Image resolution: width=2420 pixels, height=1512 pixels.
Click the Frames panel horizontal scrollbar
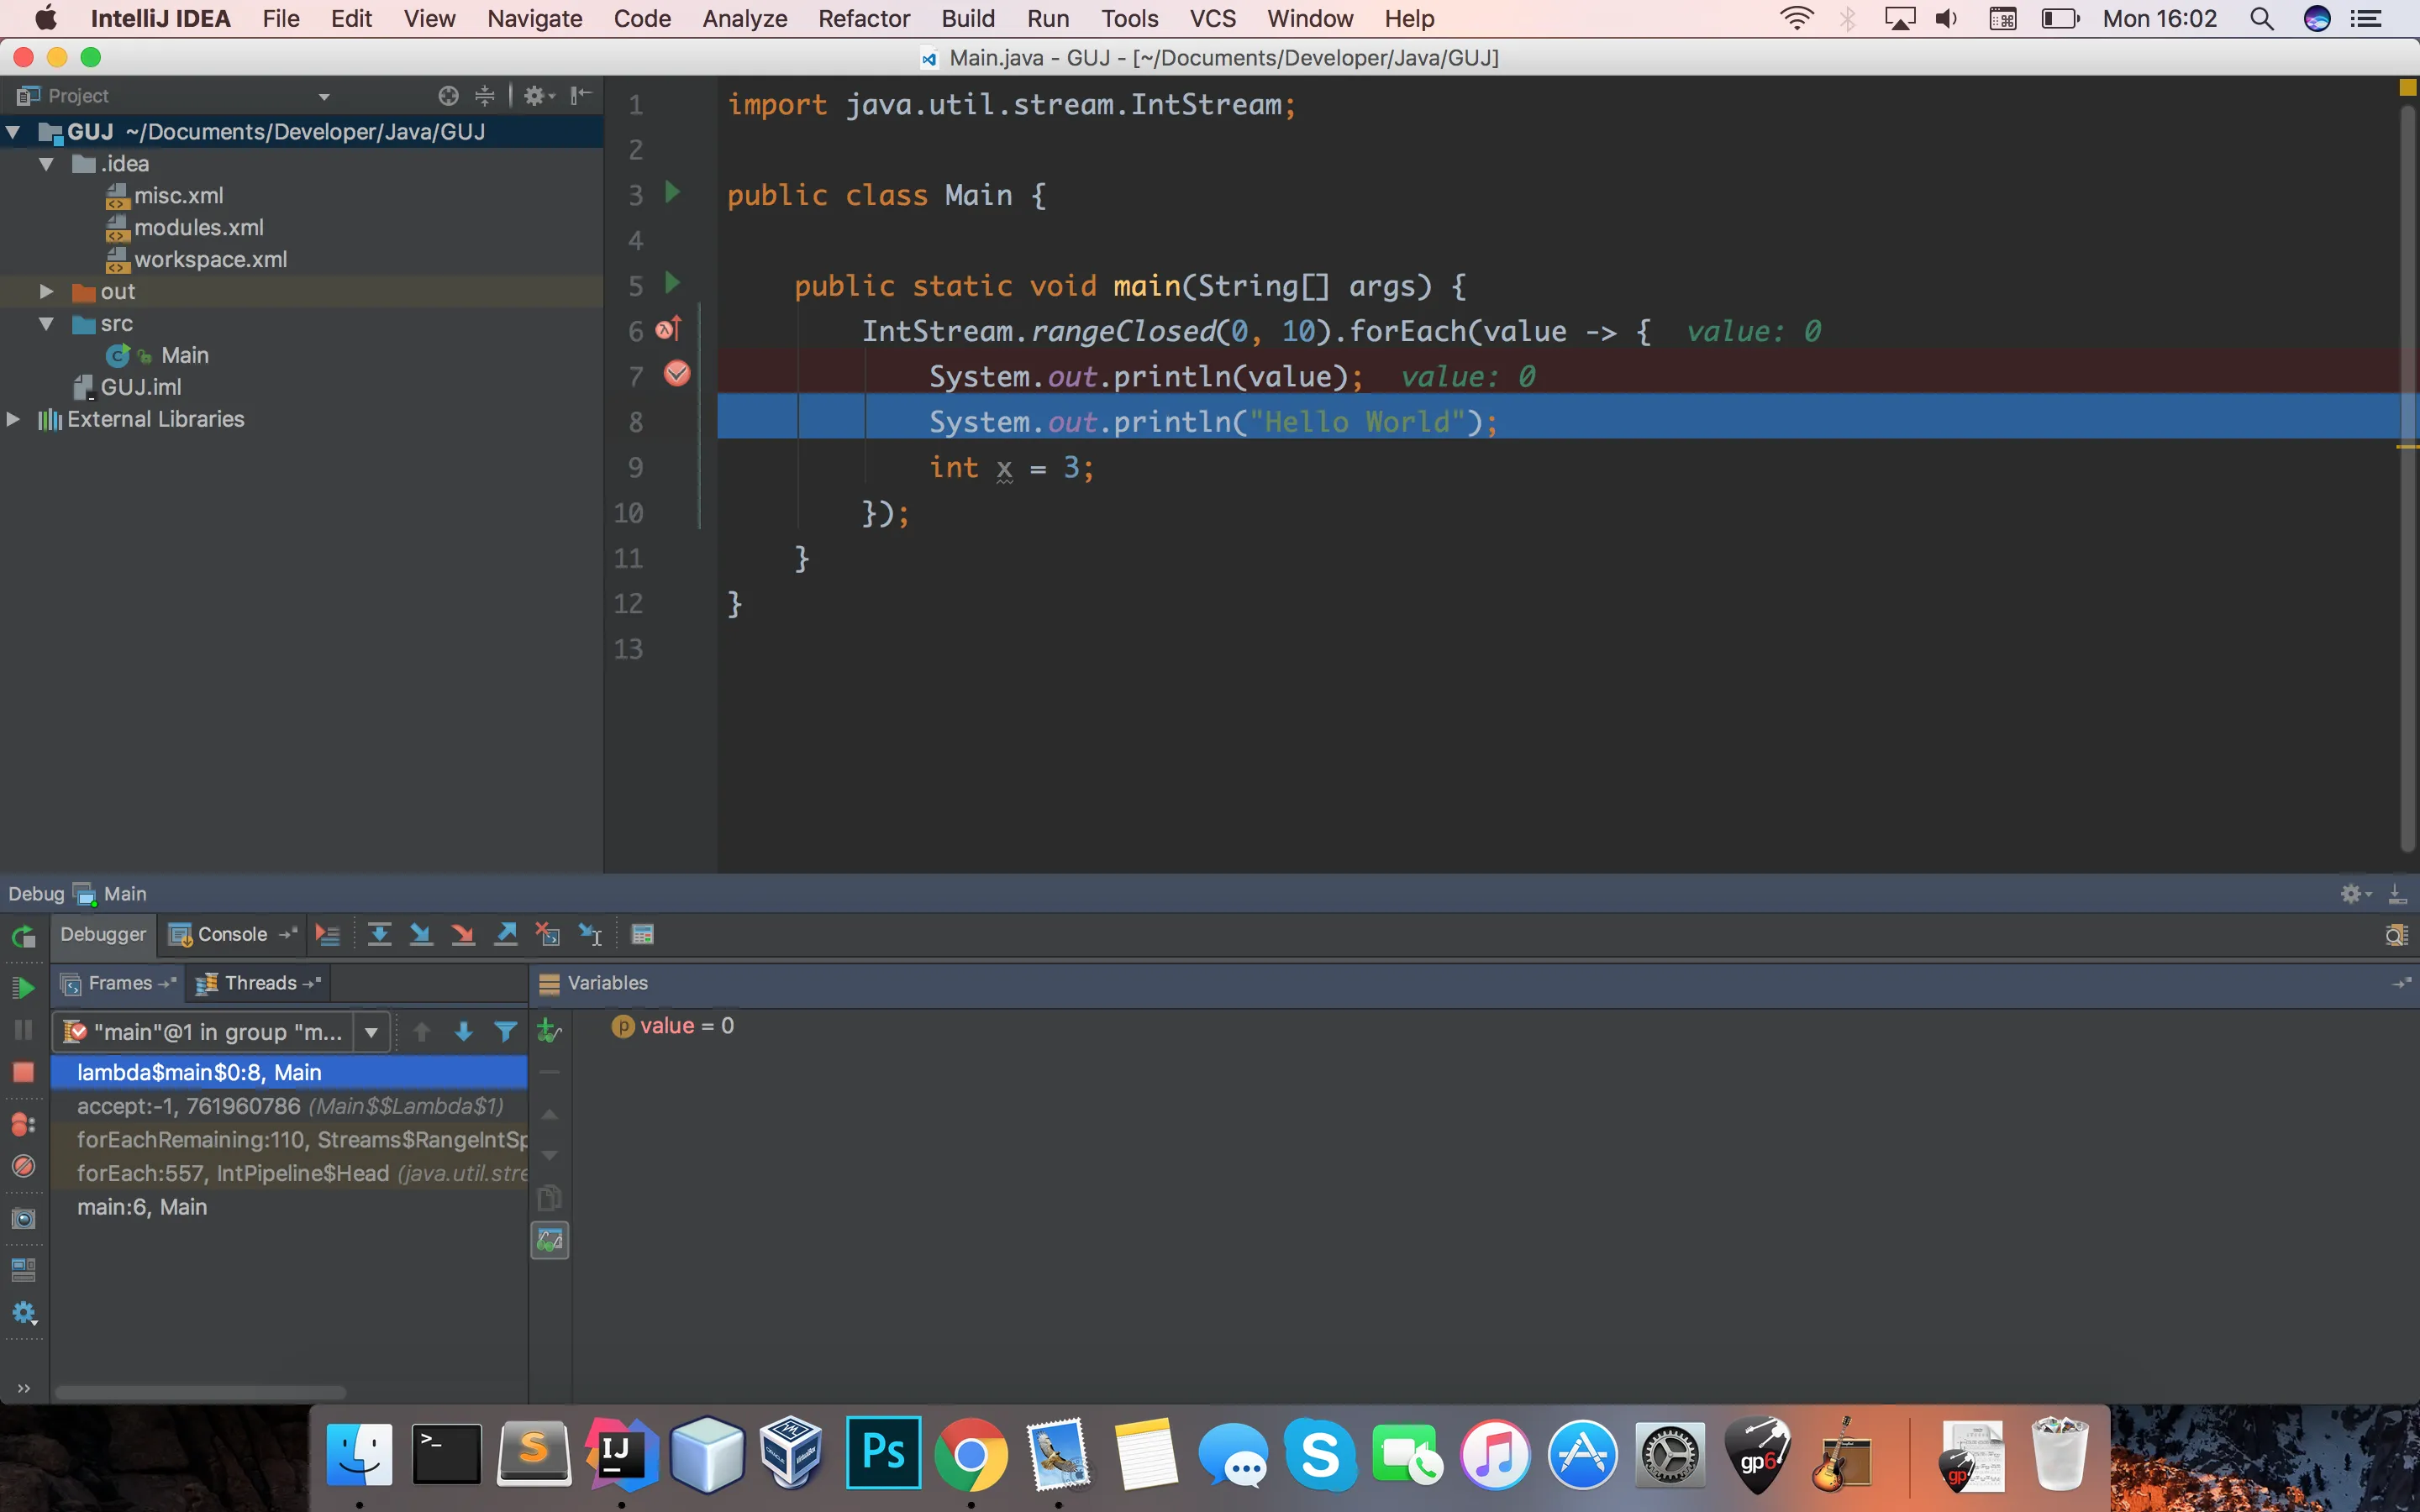pyautogui.click(x=200, y=1392)
